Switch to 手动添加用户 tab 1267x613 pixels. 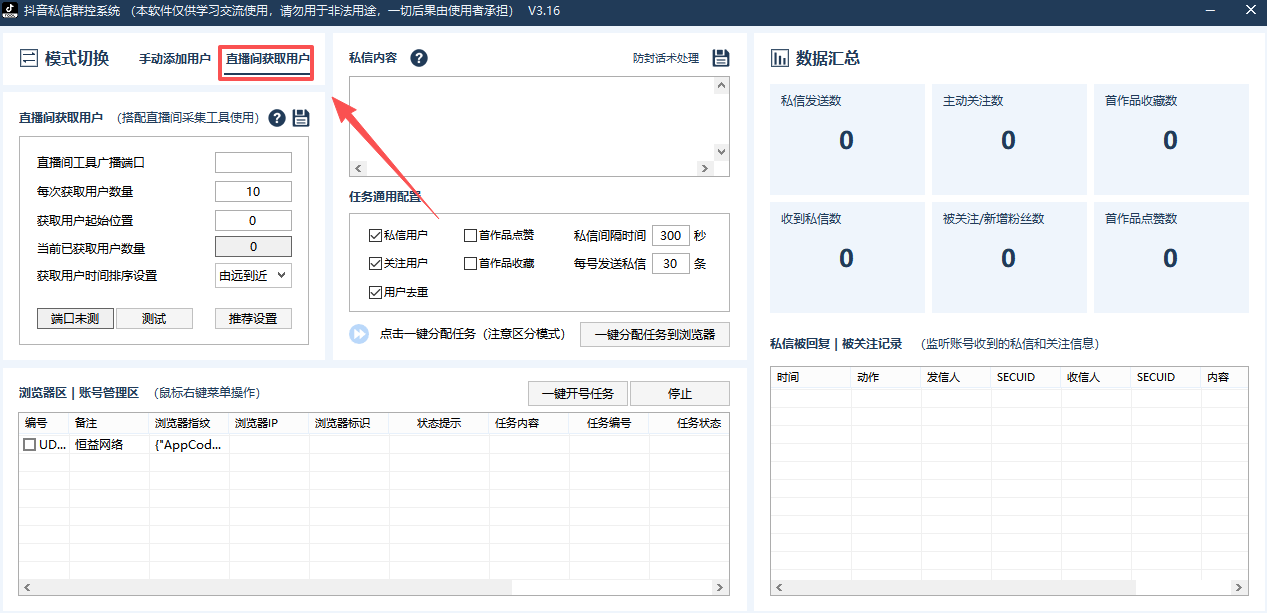pos(175,59)
